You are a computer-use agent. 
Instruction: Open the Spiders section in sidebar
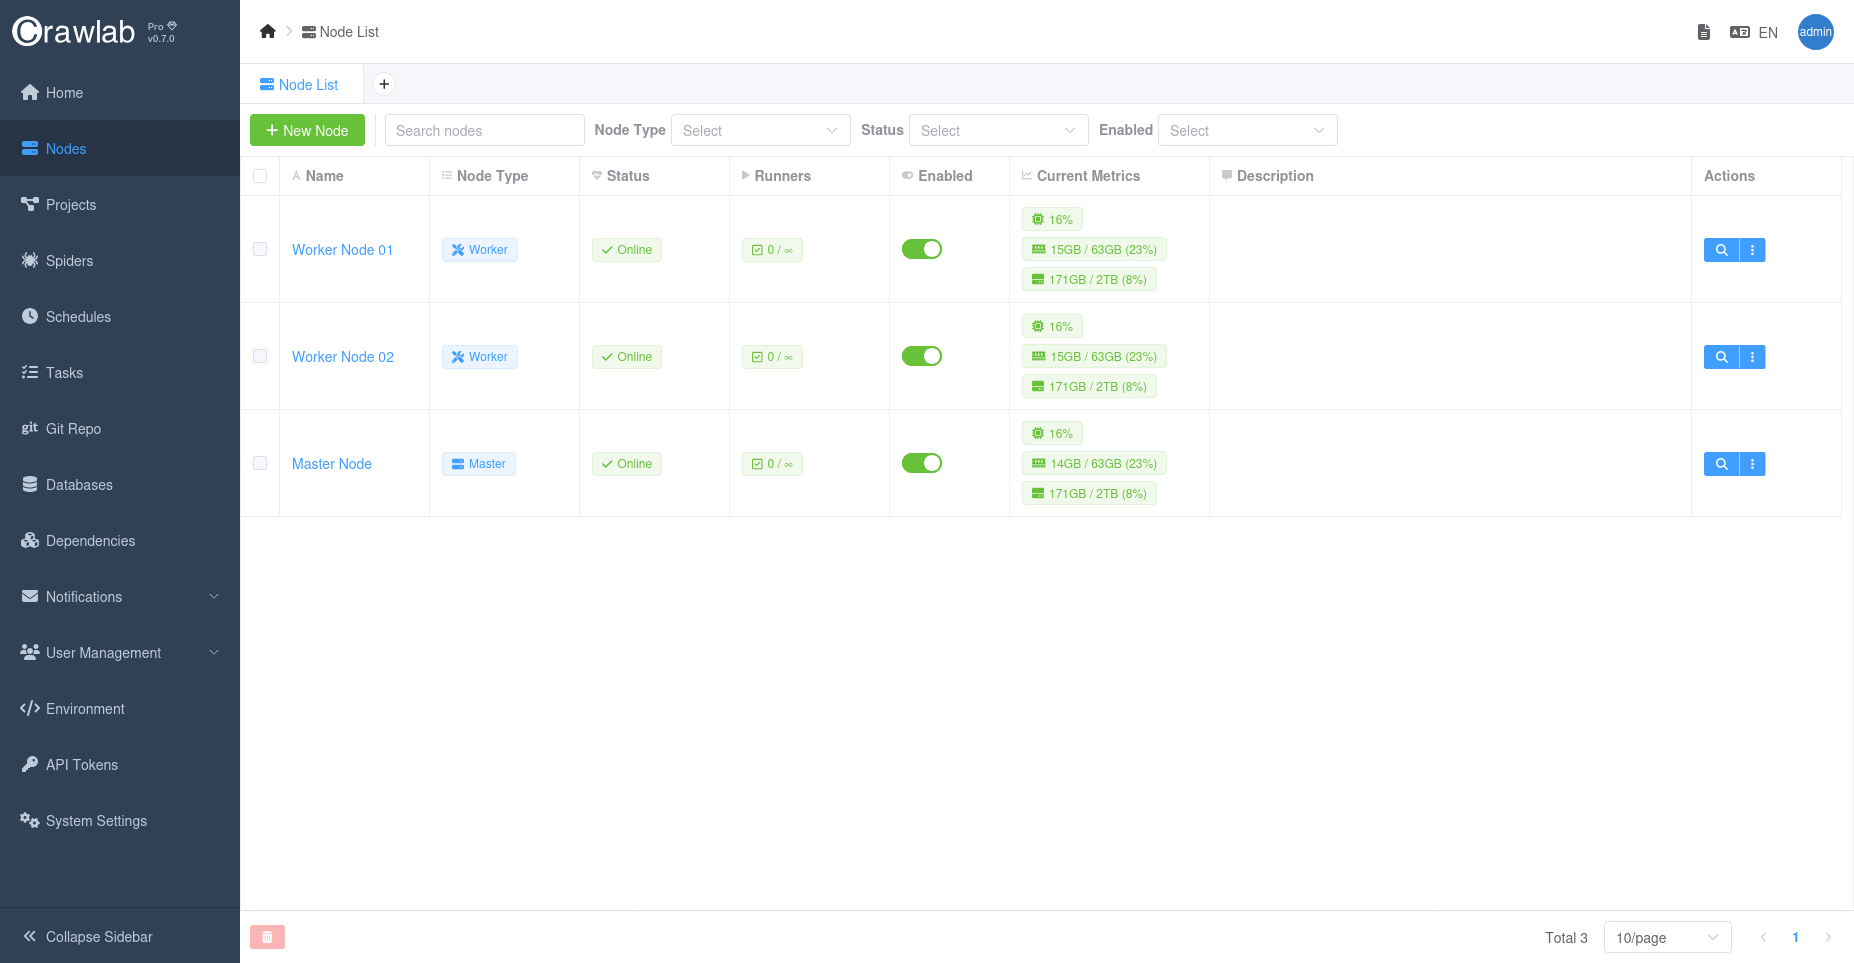click(68, 260)
